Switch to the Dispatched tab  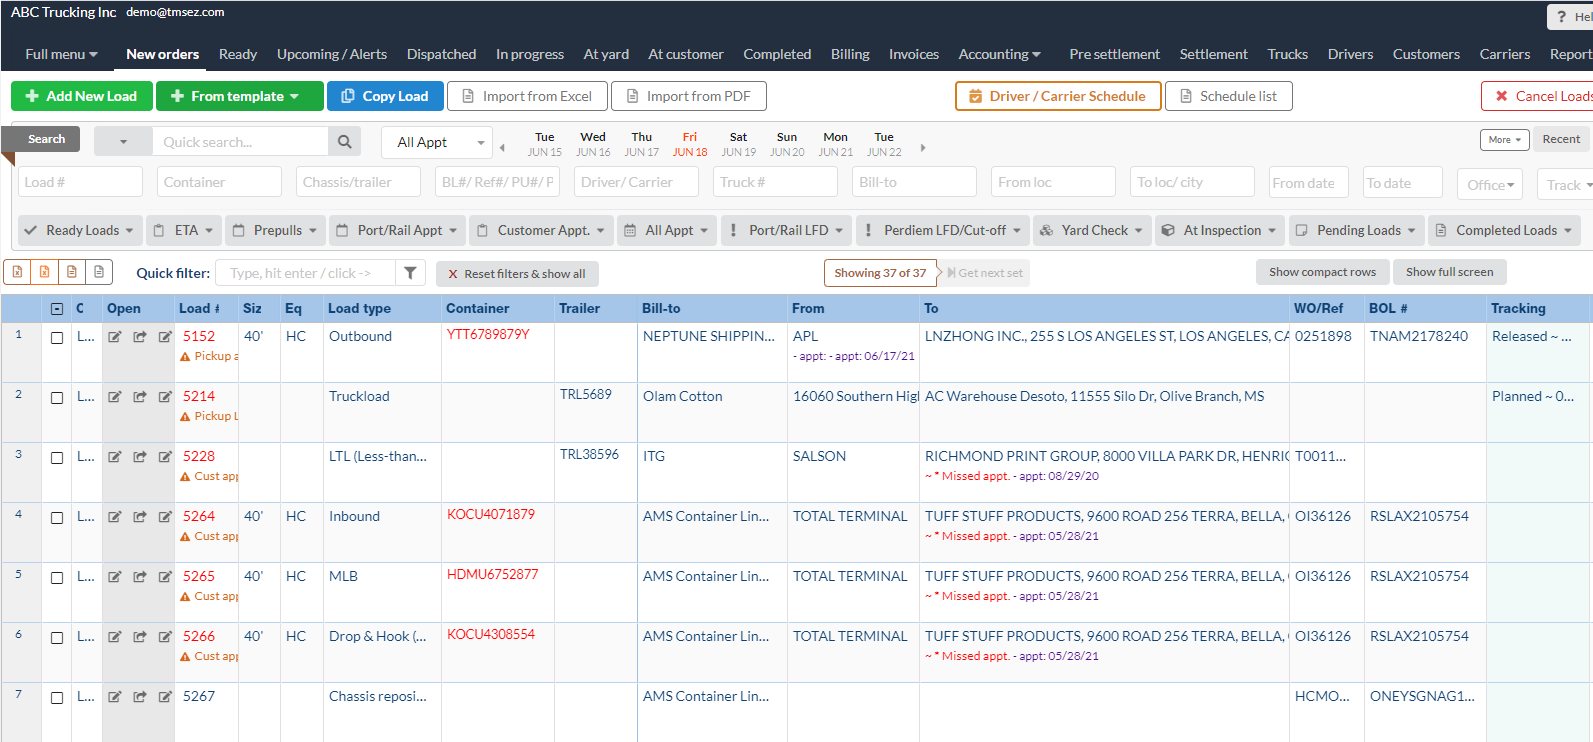pyautogui.click(x=441, y=54)
